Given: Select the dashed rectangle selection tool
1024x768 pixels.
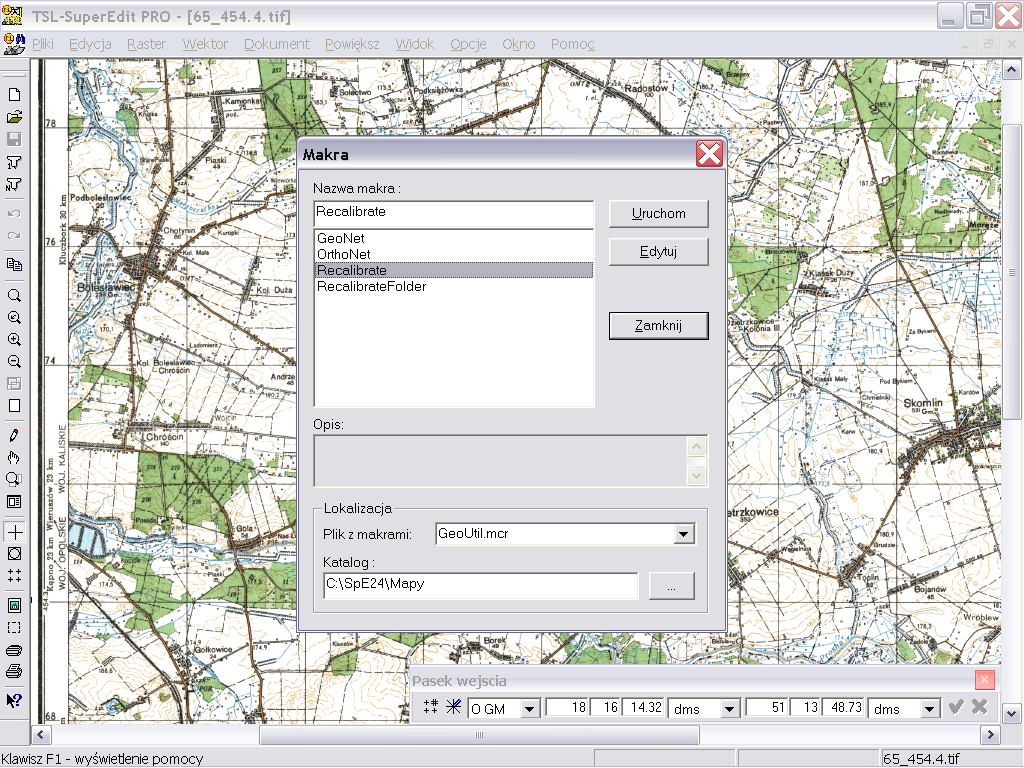Looking at the screenshot, I should (14, 628).
